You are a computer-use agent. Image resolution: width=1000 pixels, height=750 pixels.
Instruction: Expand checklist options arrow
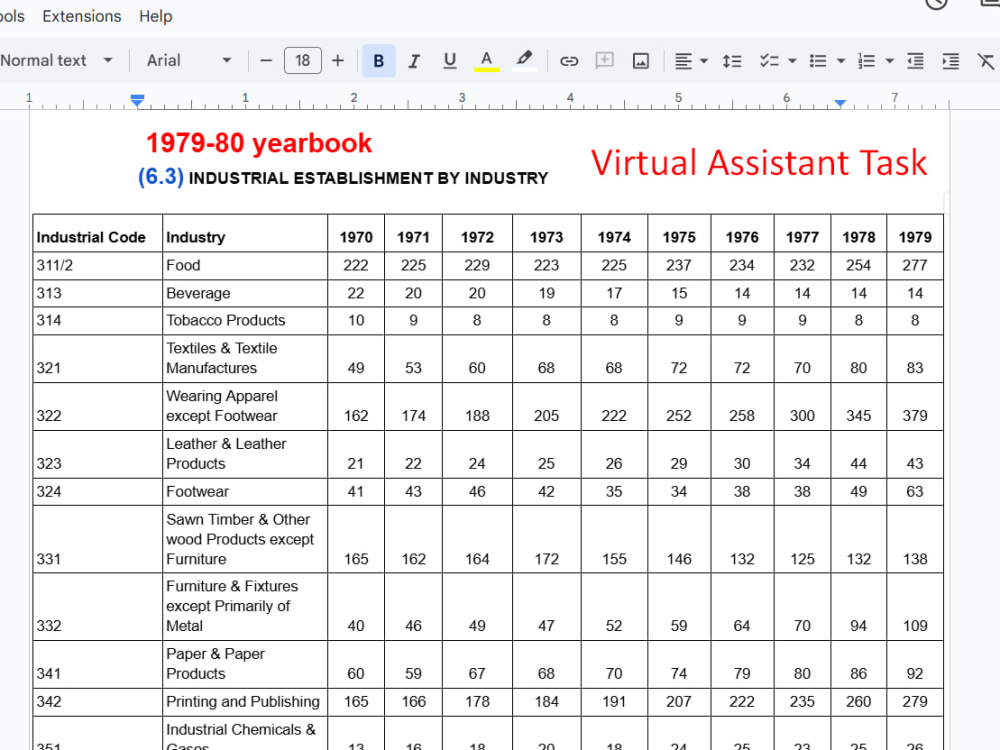792,61
